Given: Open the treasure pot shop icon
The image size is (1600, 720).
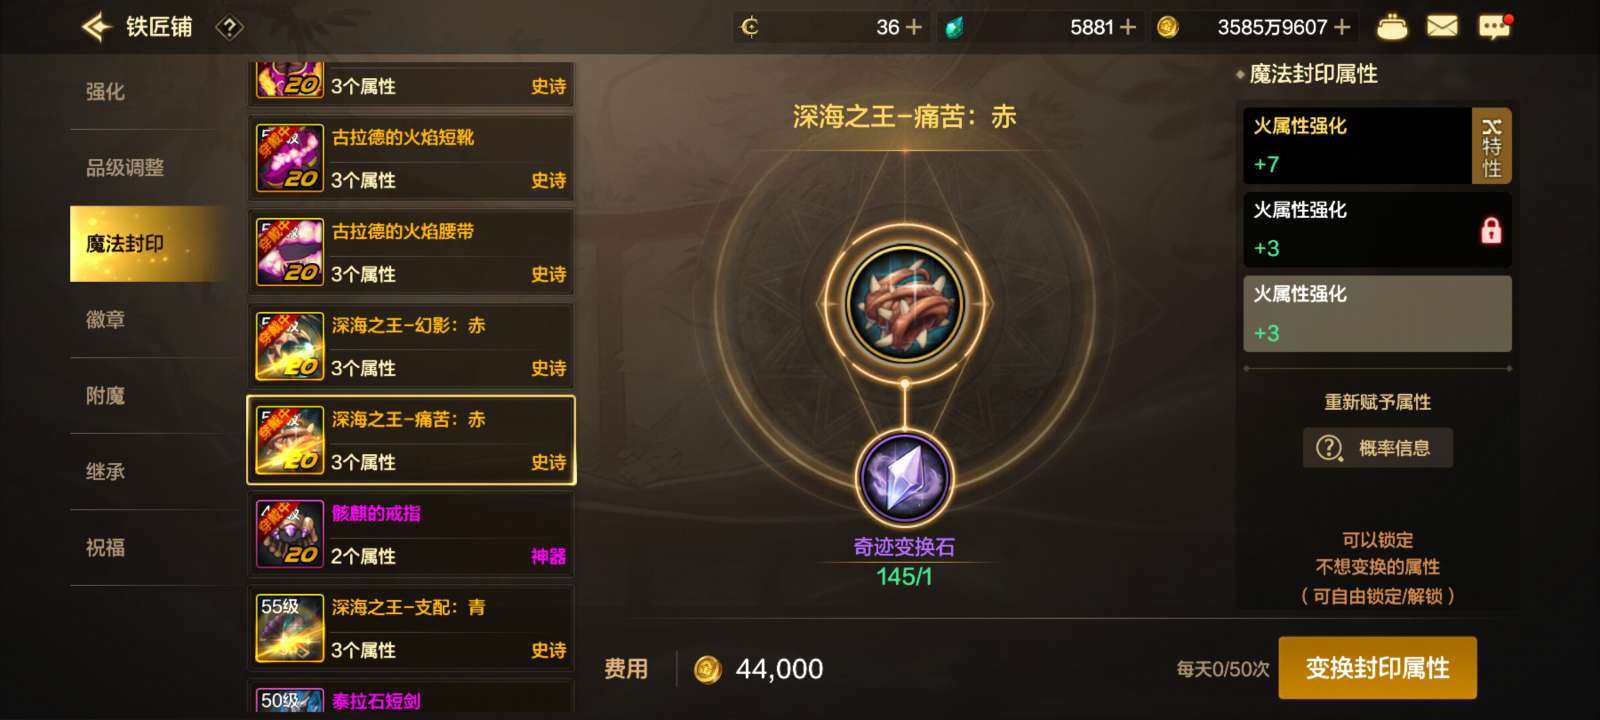Looking at the screenshot, I should pyautogui.click(x=1392, y=27).
